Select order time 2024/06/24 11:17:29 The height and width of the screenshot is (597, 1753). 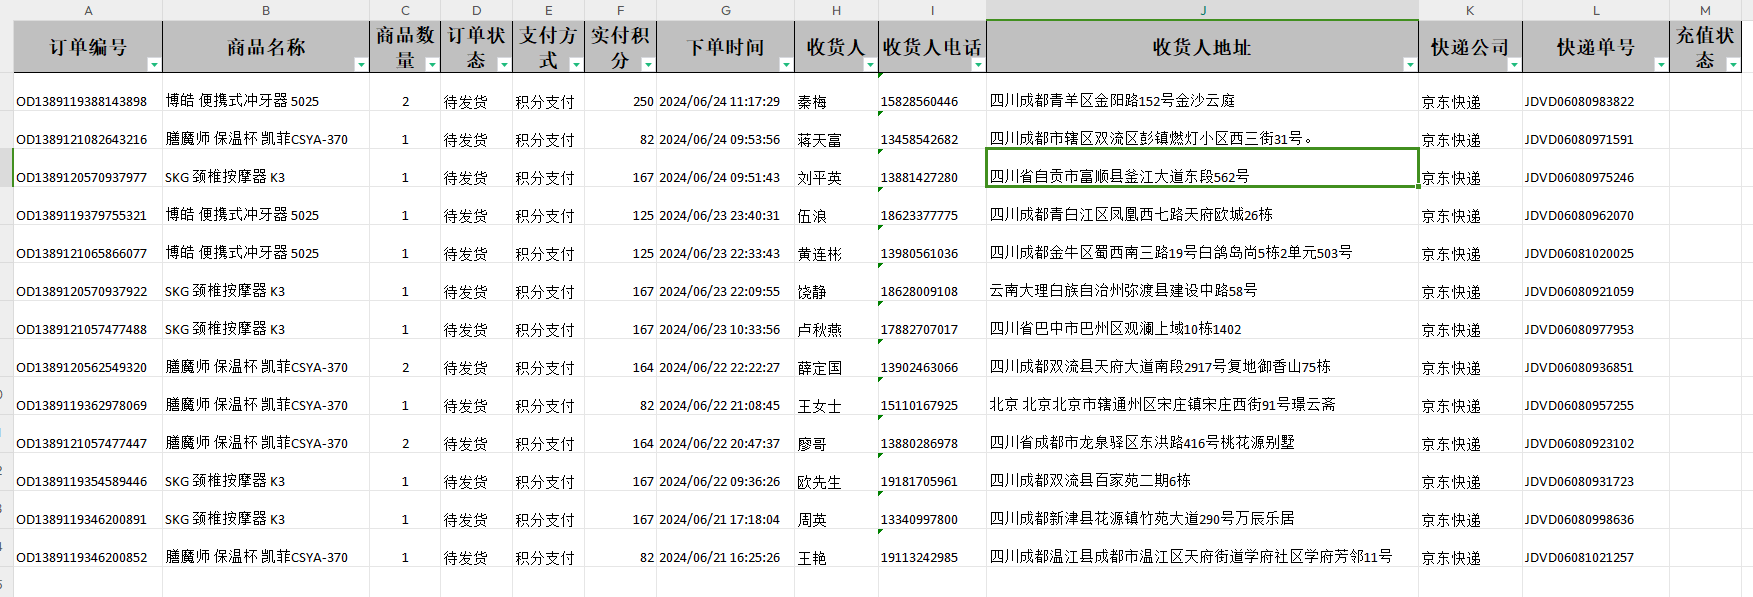(720, 102)
